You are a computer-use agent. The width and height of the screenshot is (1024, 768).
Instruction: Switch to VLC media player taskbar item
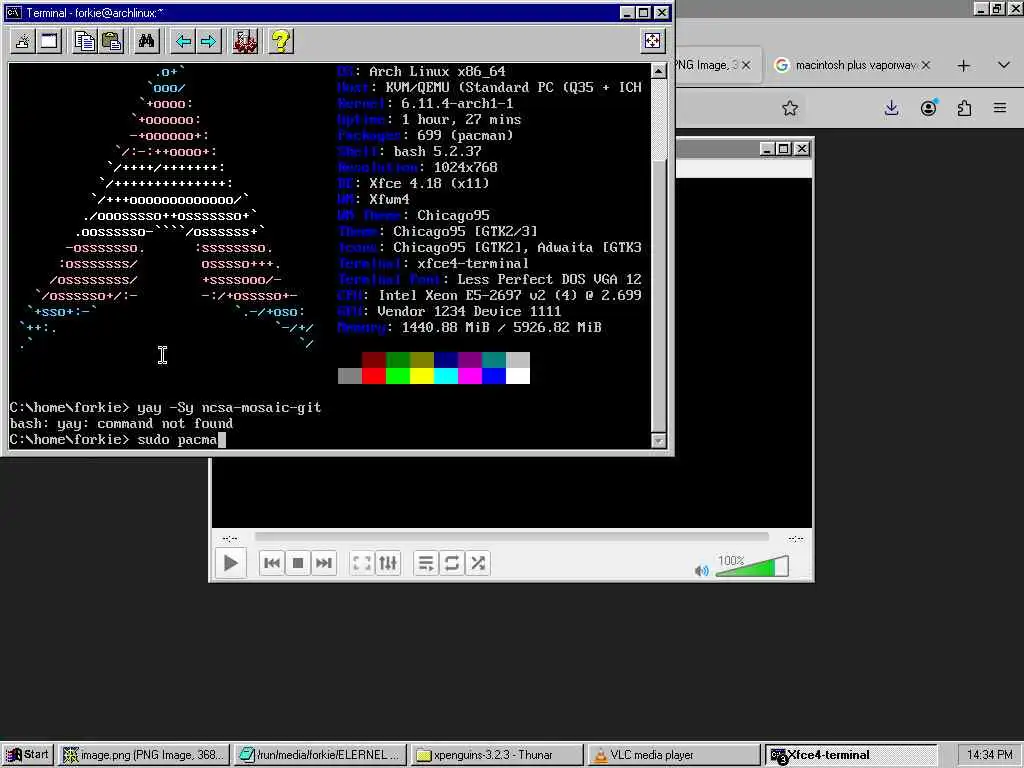673,755
